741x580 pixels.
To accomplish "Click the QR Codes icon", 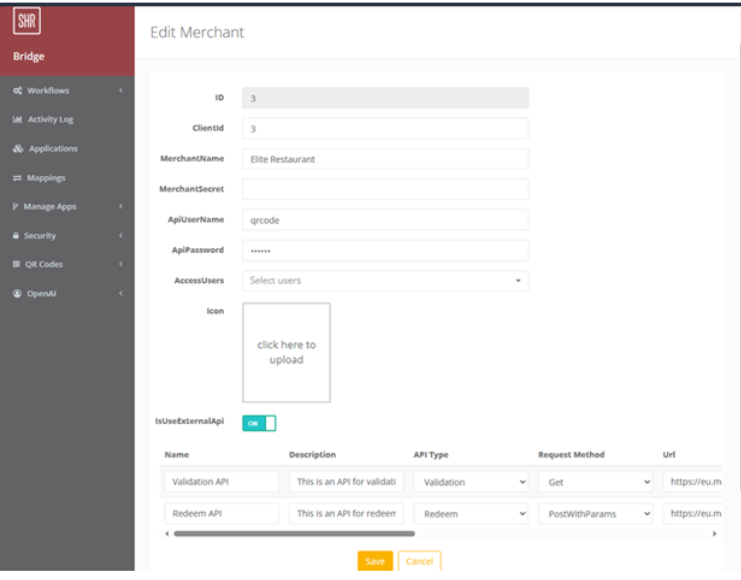I will tap(17, 264).
